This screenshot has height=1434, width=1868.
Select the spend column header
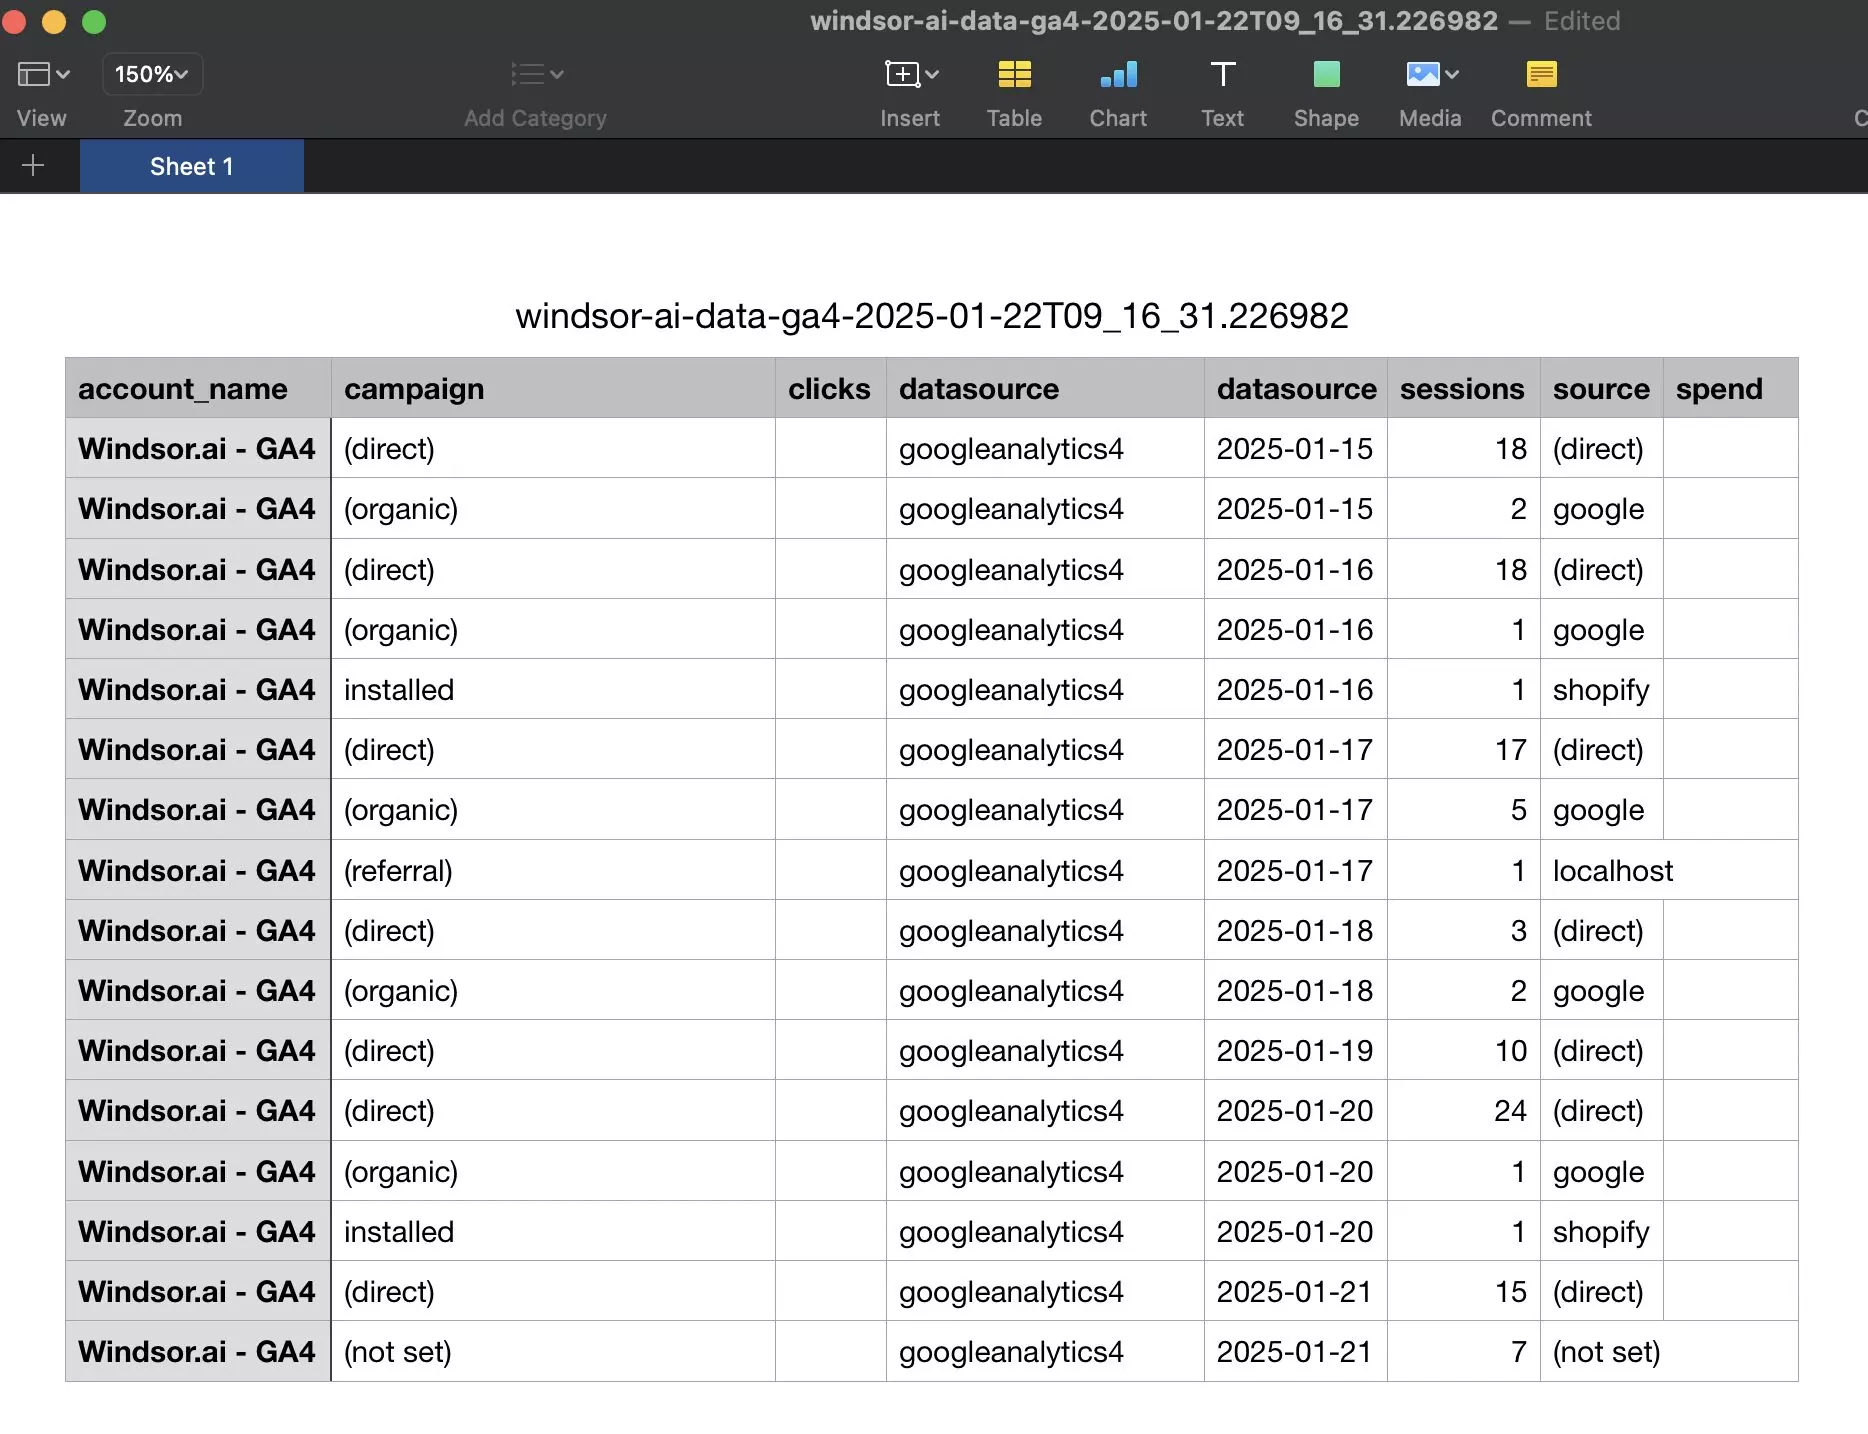click(1730, 388)
